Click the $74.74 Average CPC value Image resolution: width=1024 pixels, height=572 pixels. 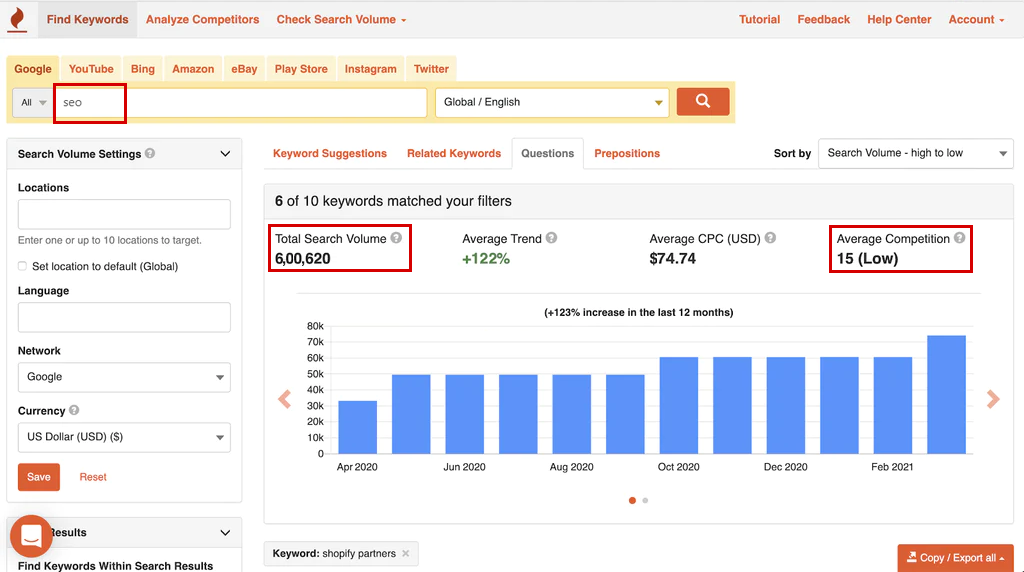tap(673, 259)
